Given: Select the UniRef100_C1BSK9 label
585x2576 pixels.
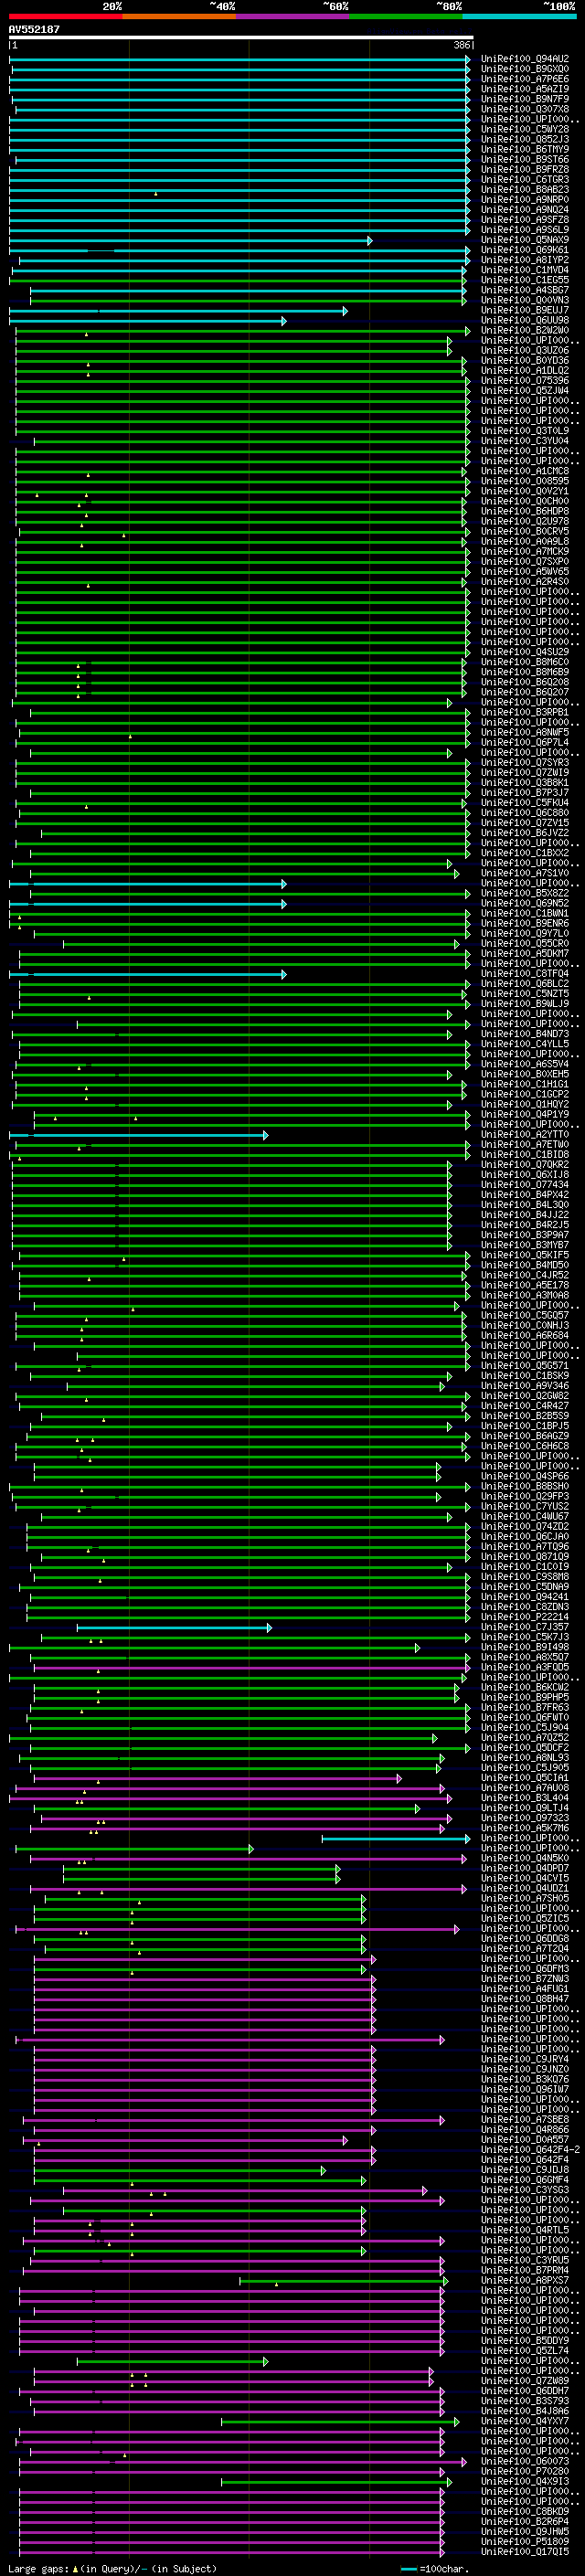Looking at the screenshot, I should tap(525, 1375).
